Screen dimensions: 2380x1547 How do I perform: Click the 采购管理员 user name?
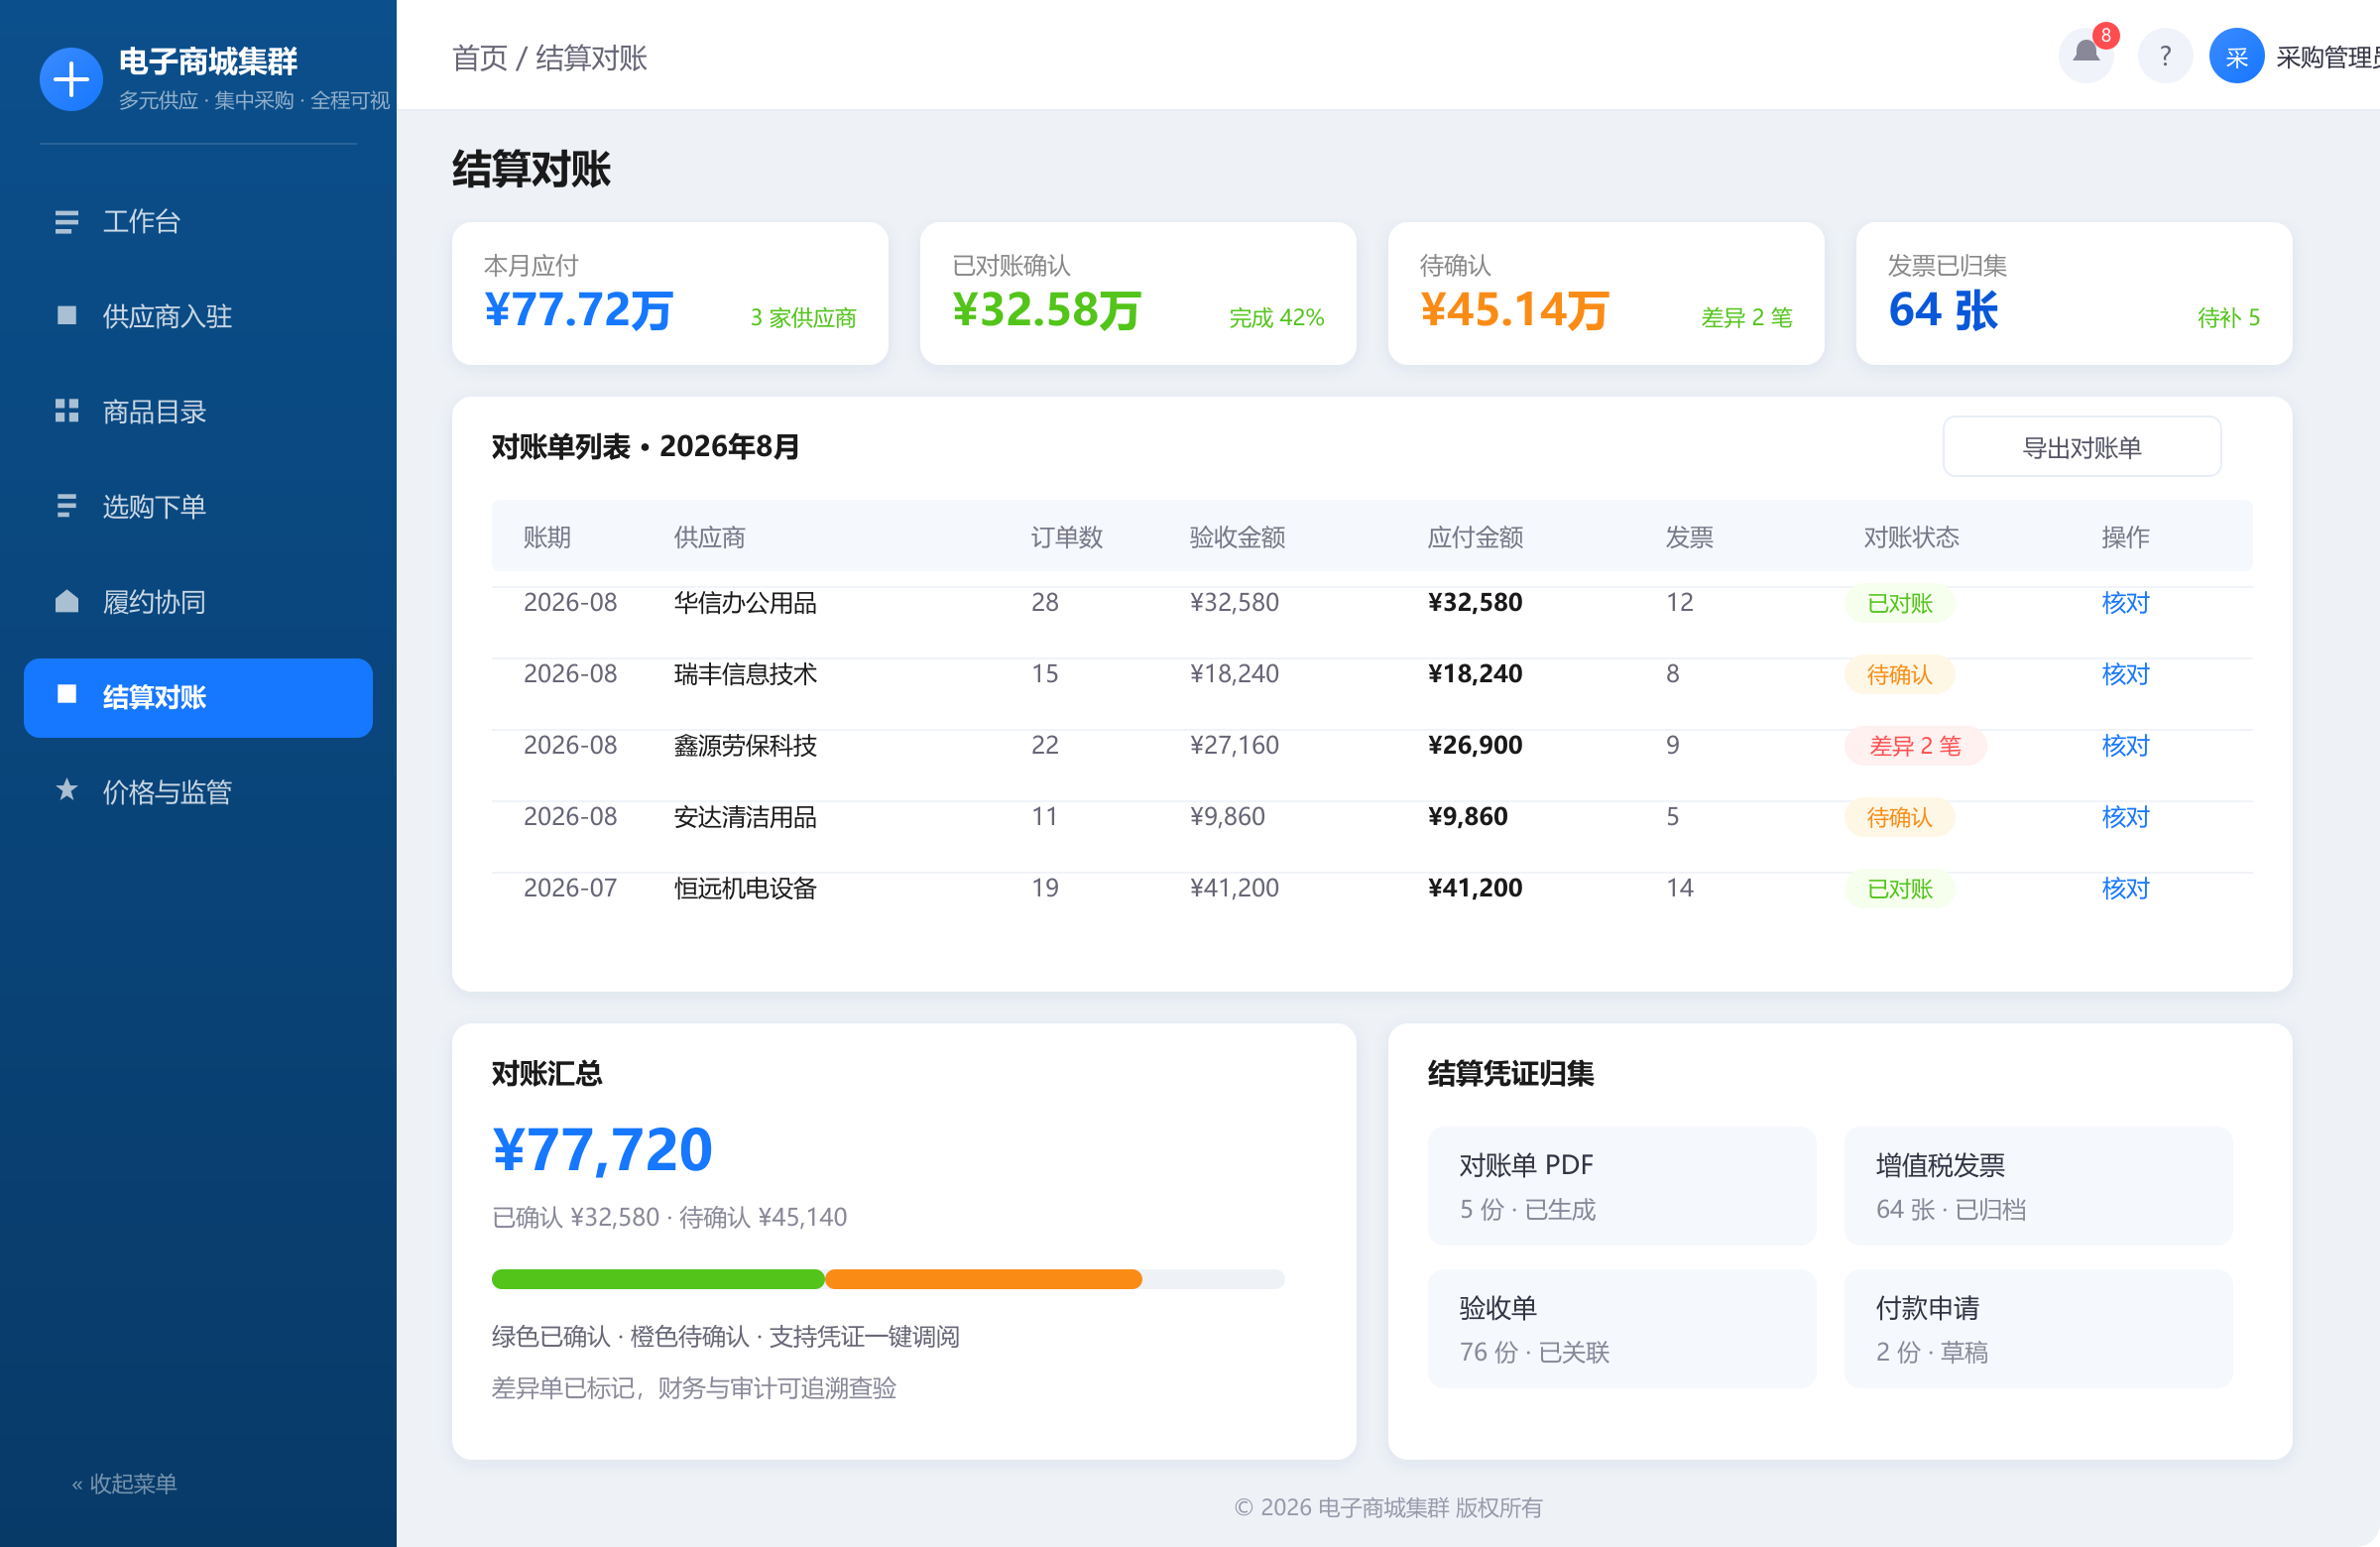point(2328,57)
